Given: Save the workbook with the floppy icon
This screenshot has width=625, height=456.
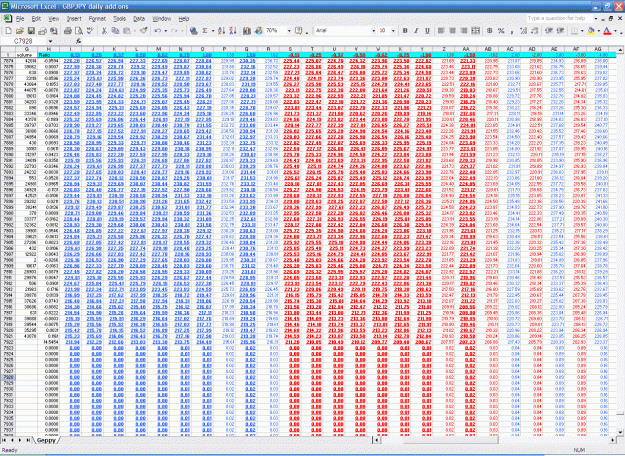Looking at the screenshot, I should [x=31, y=31].
